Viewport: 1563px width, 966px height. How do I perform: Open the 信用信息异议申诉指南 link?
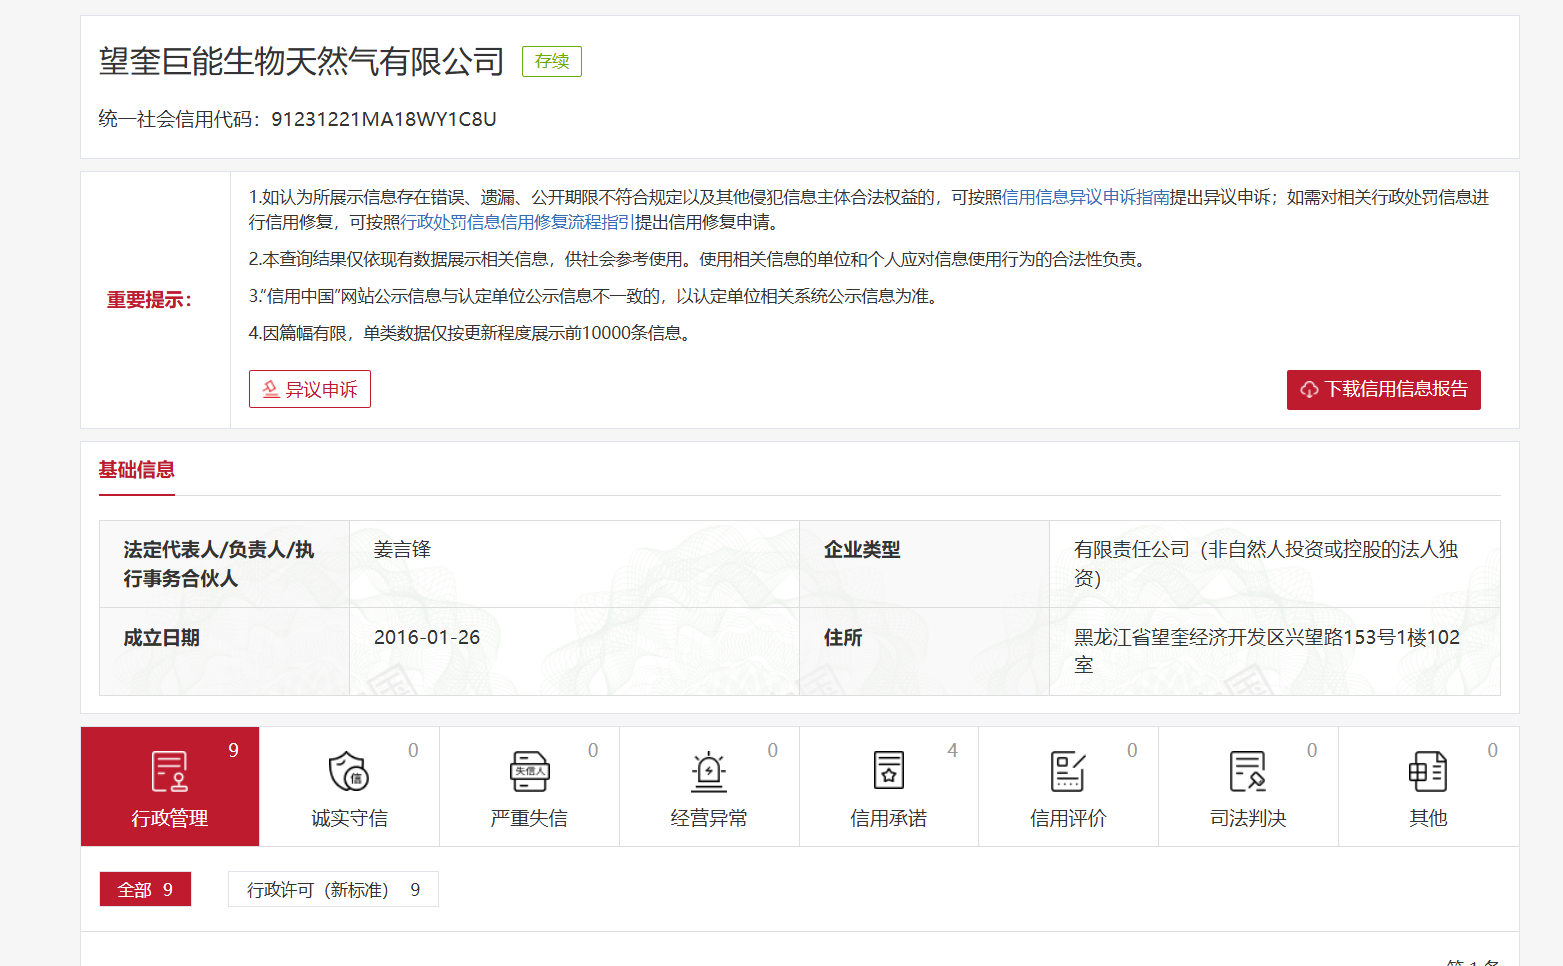click(1086, 197)
